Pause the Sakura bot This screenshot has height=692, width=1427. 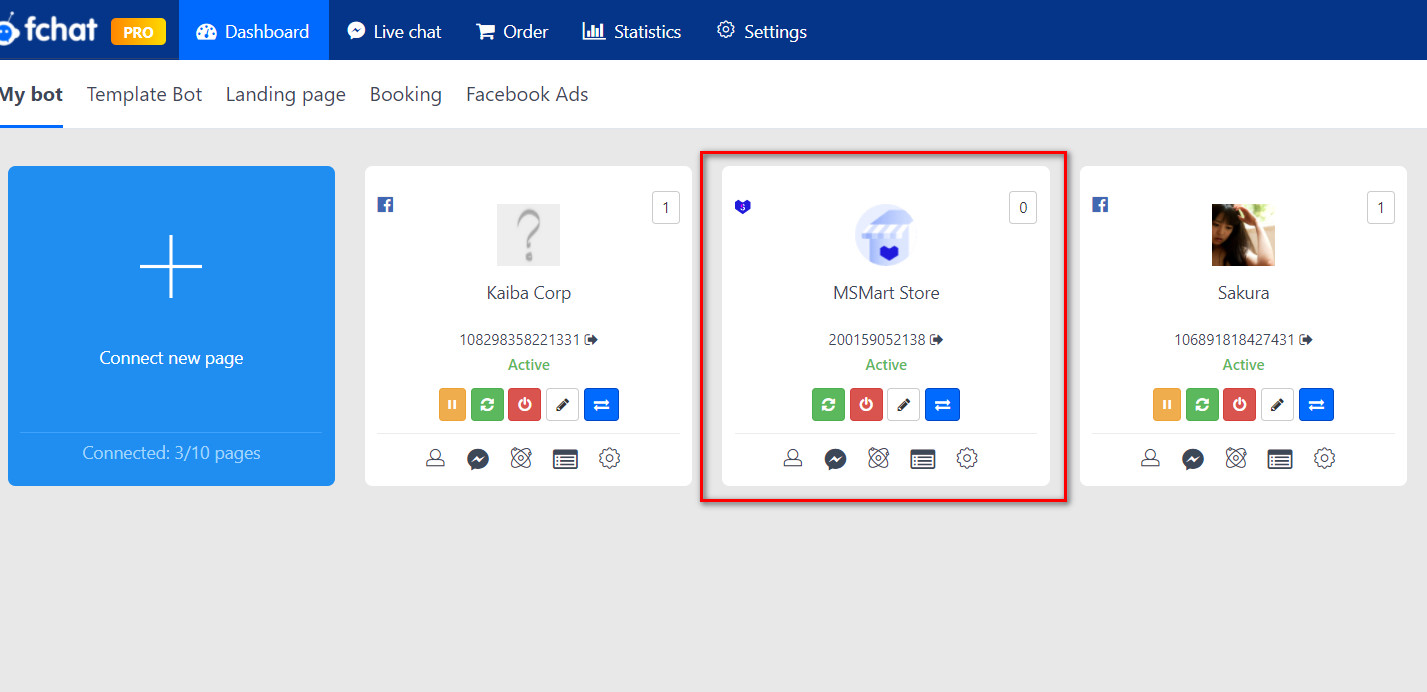click(x=1167, y=404)
